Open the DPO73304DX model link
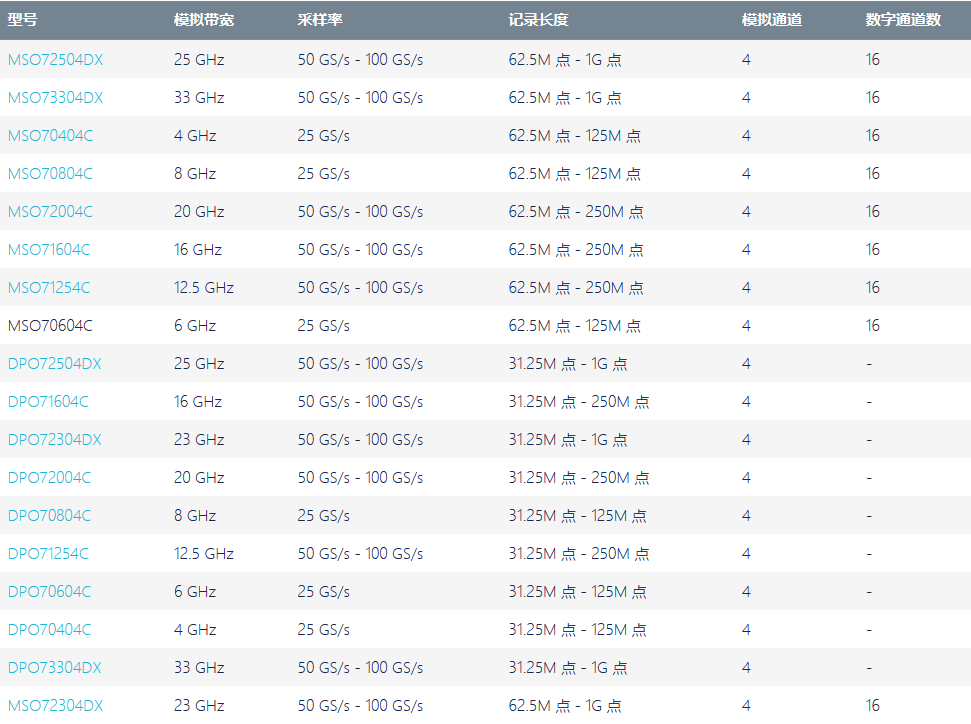Screen dimensions: 971x724 tap(54, 668)
